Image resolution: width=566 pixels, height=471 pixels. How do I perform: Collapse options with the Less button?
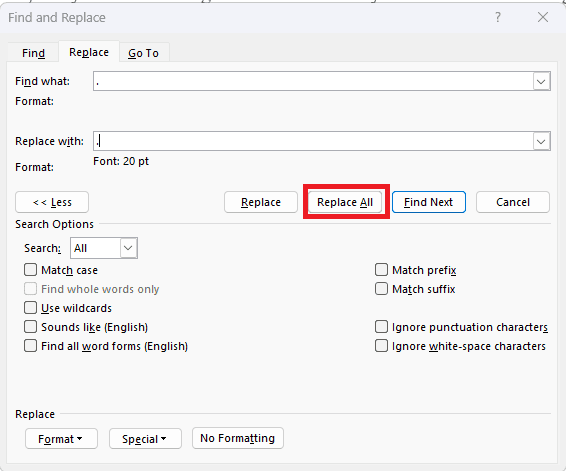[x=52, y=202]
